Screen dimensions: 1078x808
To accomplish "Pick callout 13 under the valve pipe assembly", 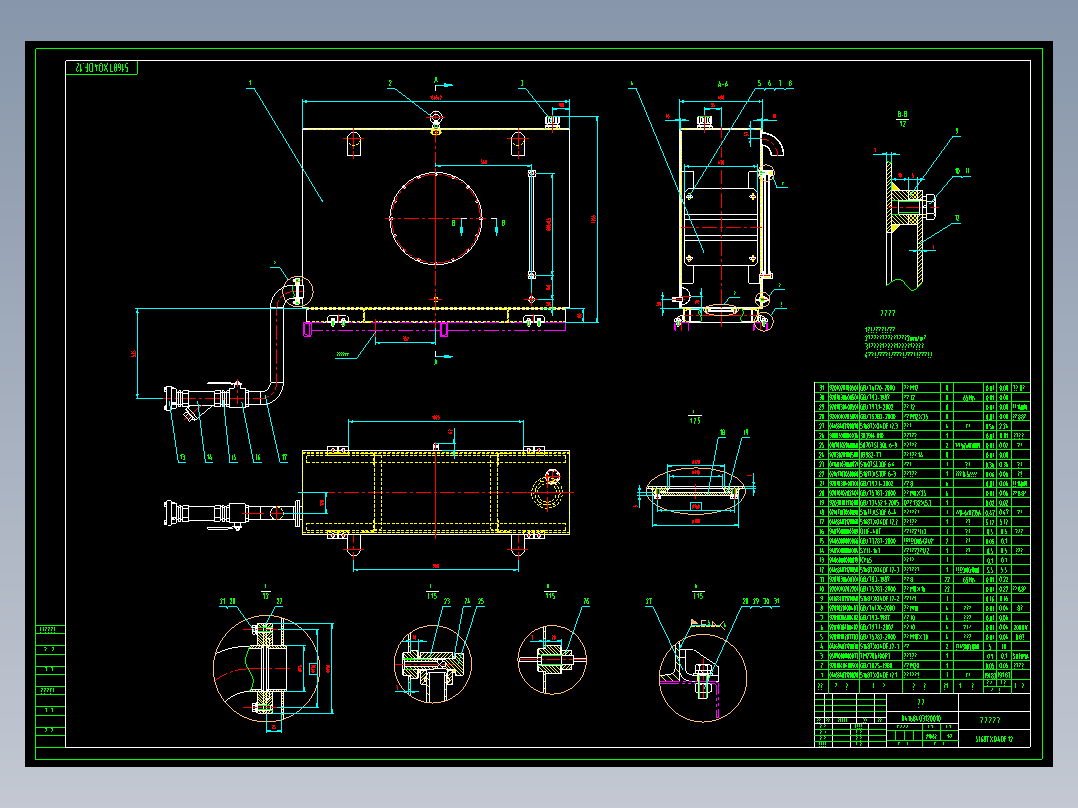I will coord(182,457).
